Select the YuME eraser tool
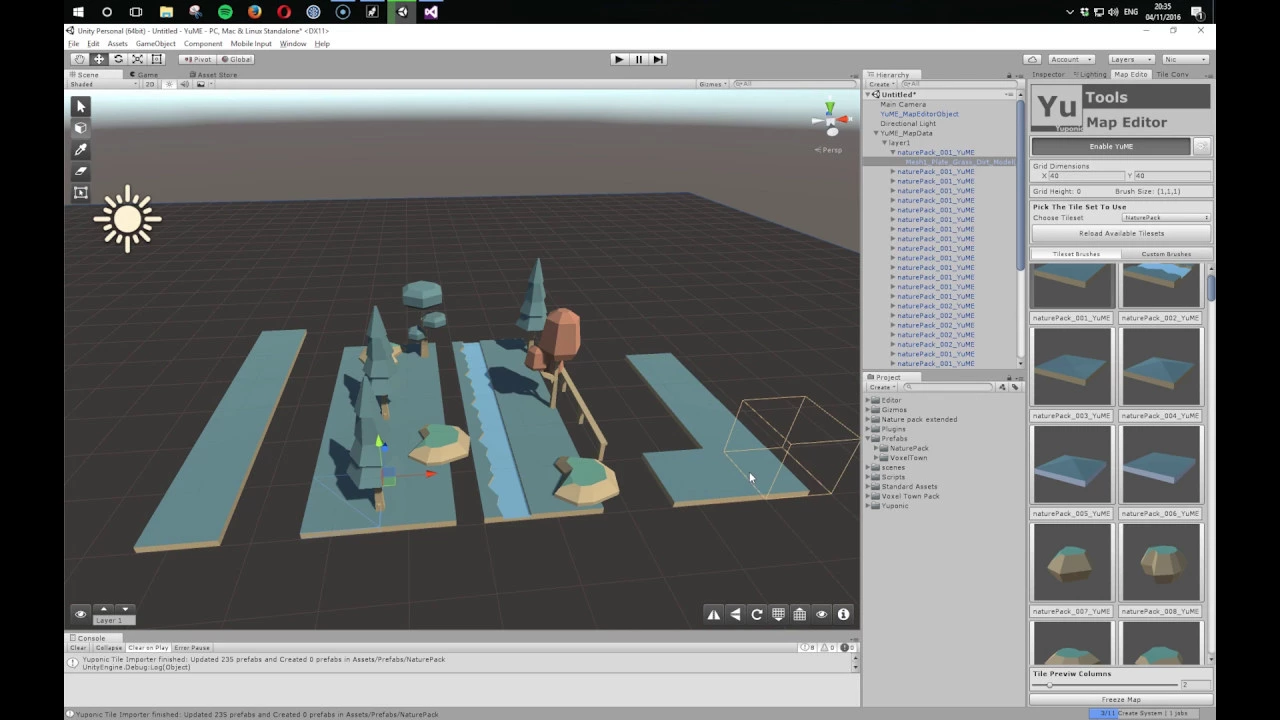Image resolution: width=1280 pixels, height=720 pixels. pyautogui.click(x=81, y=171)
